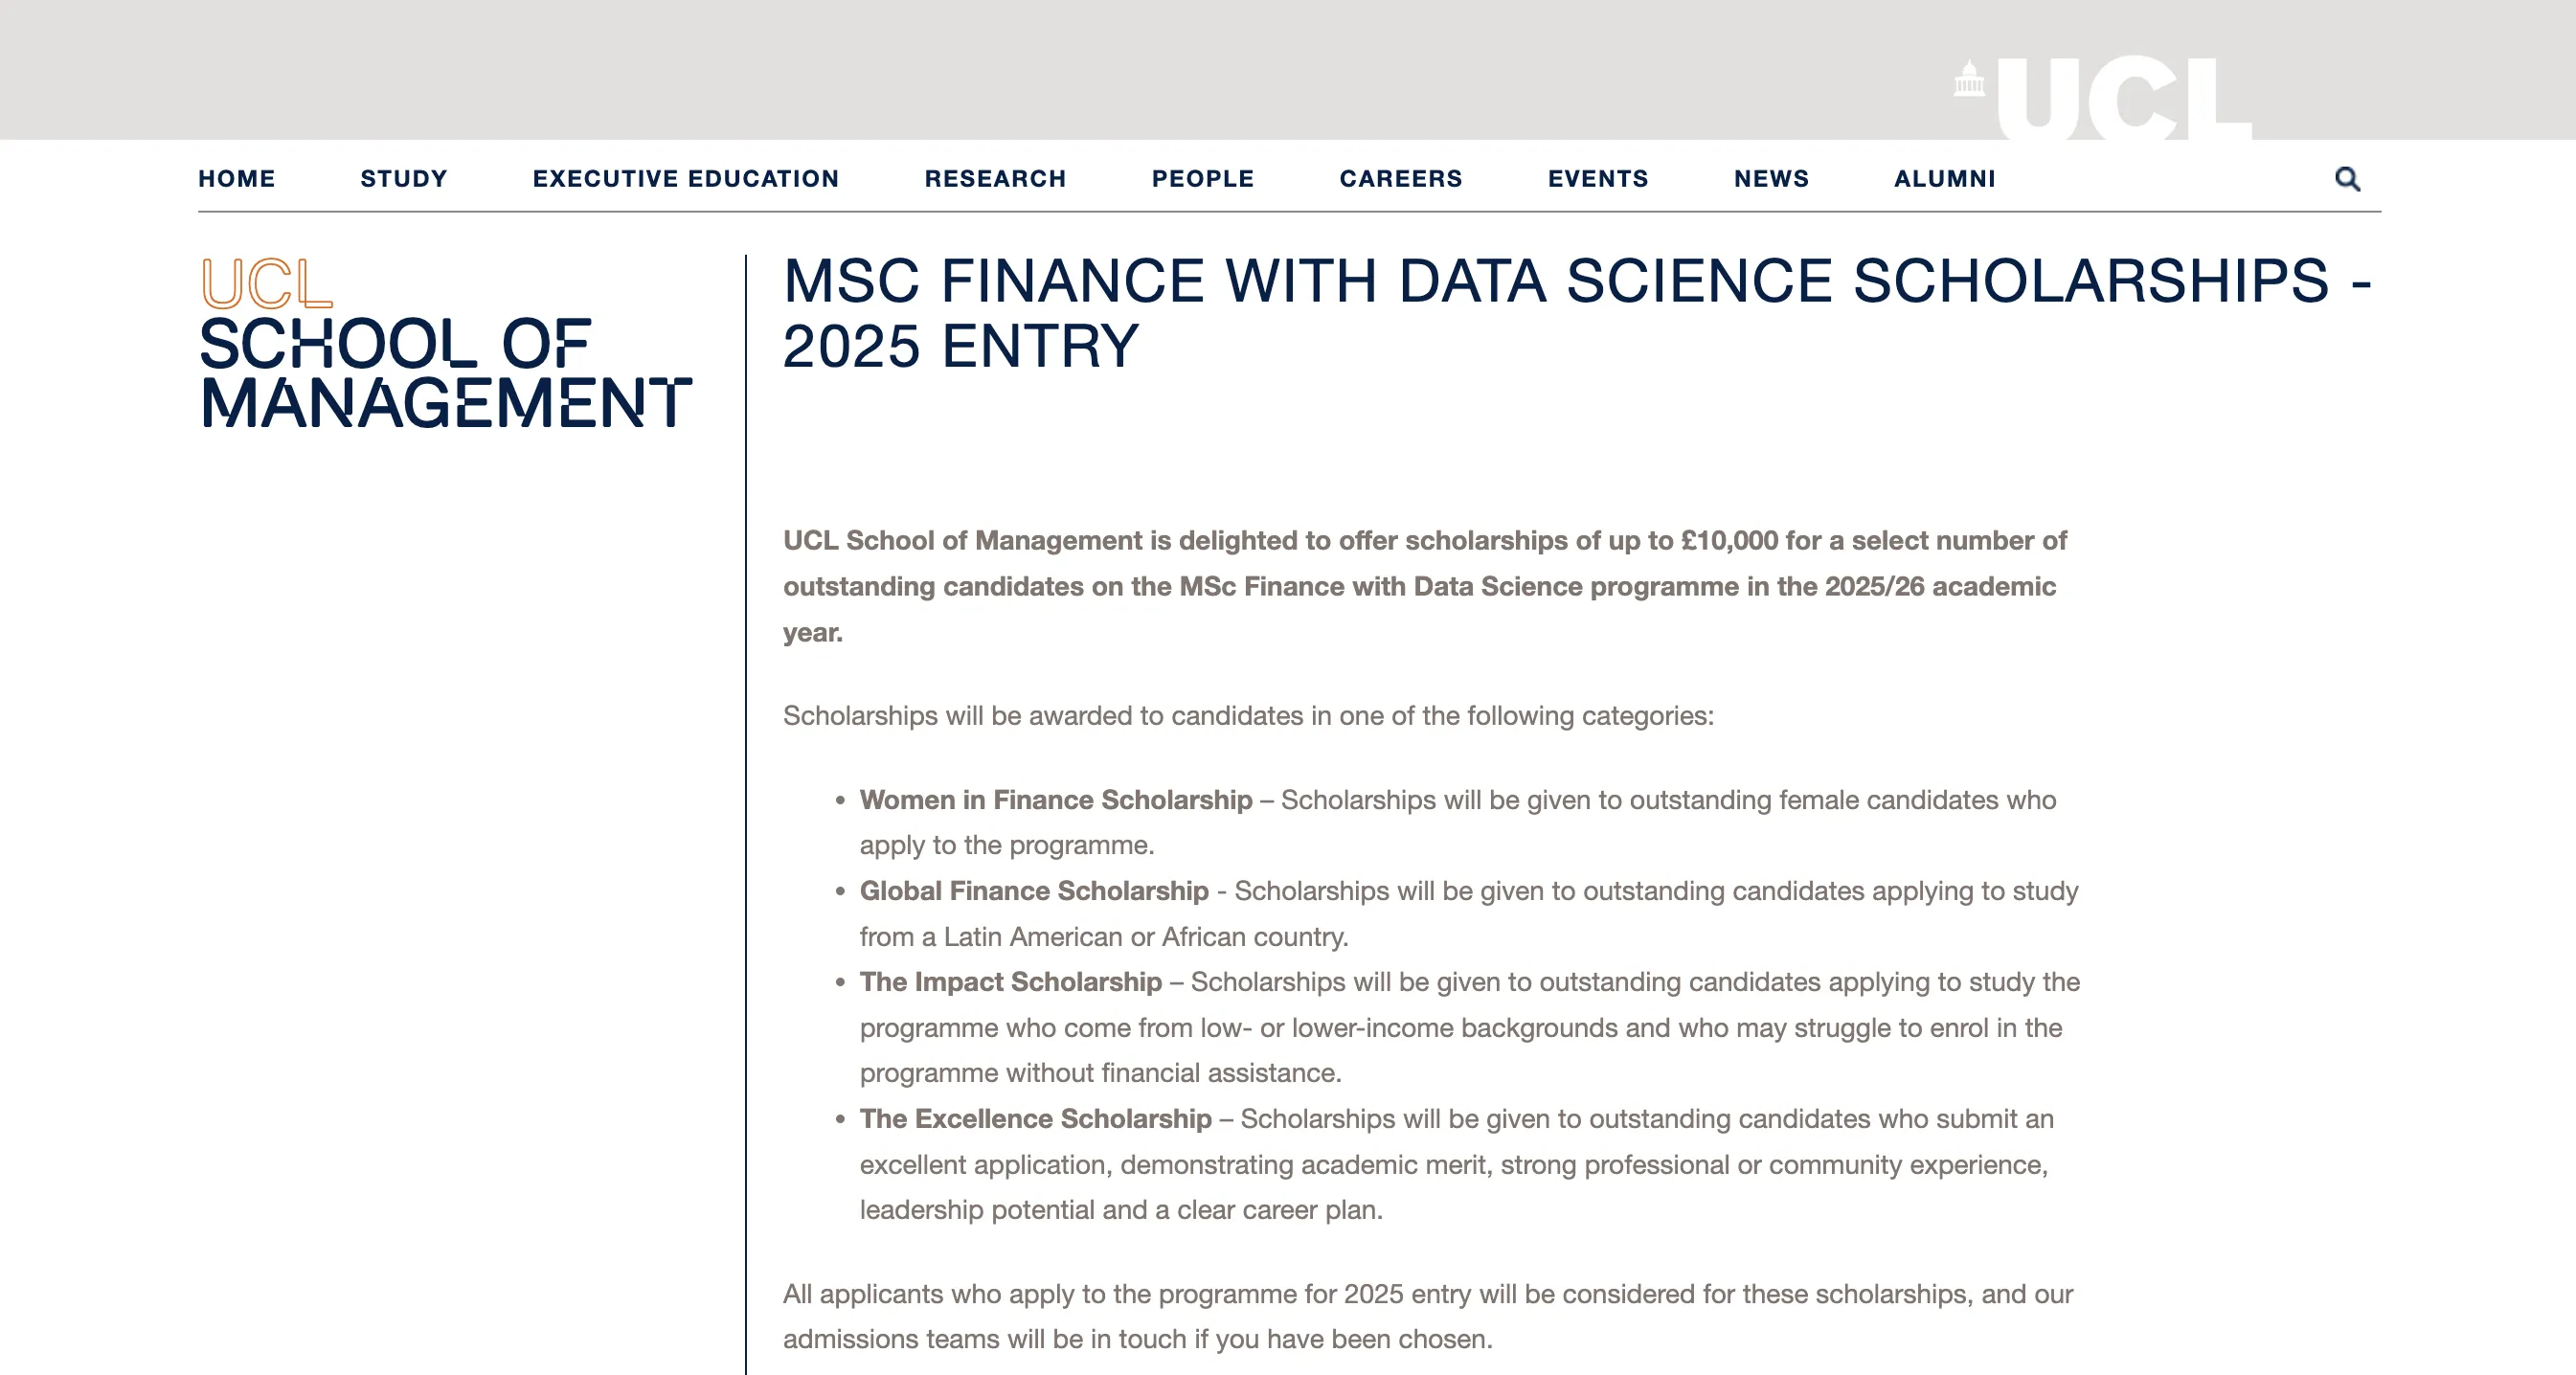Visit the Events page

tap(1597, 179)
